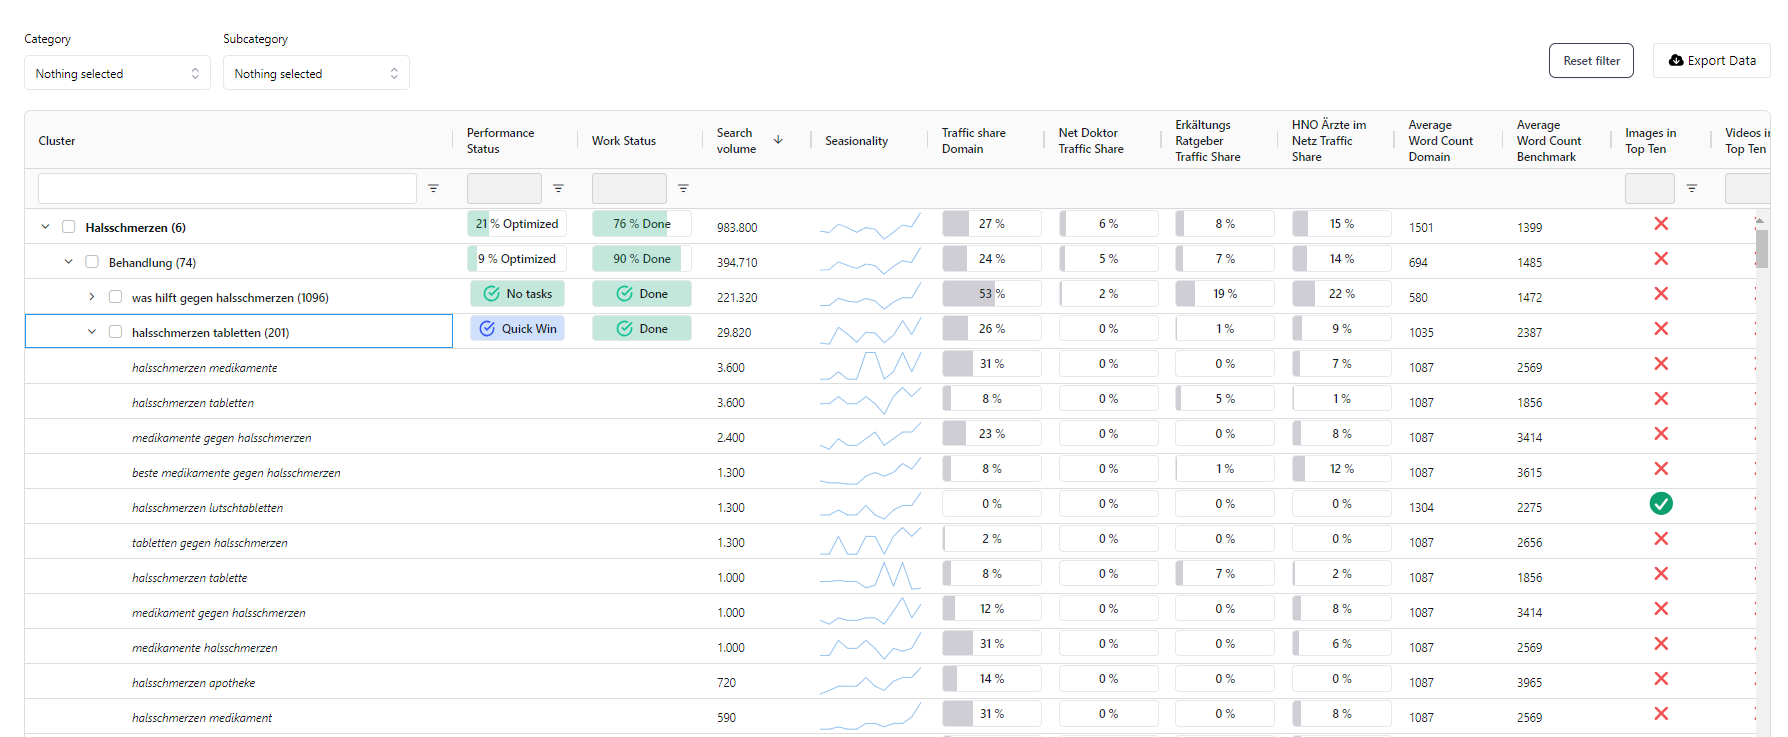Click the Work Status filter icon
This screenshot has height=737, width=1788.
(683, 188)
